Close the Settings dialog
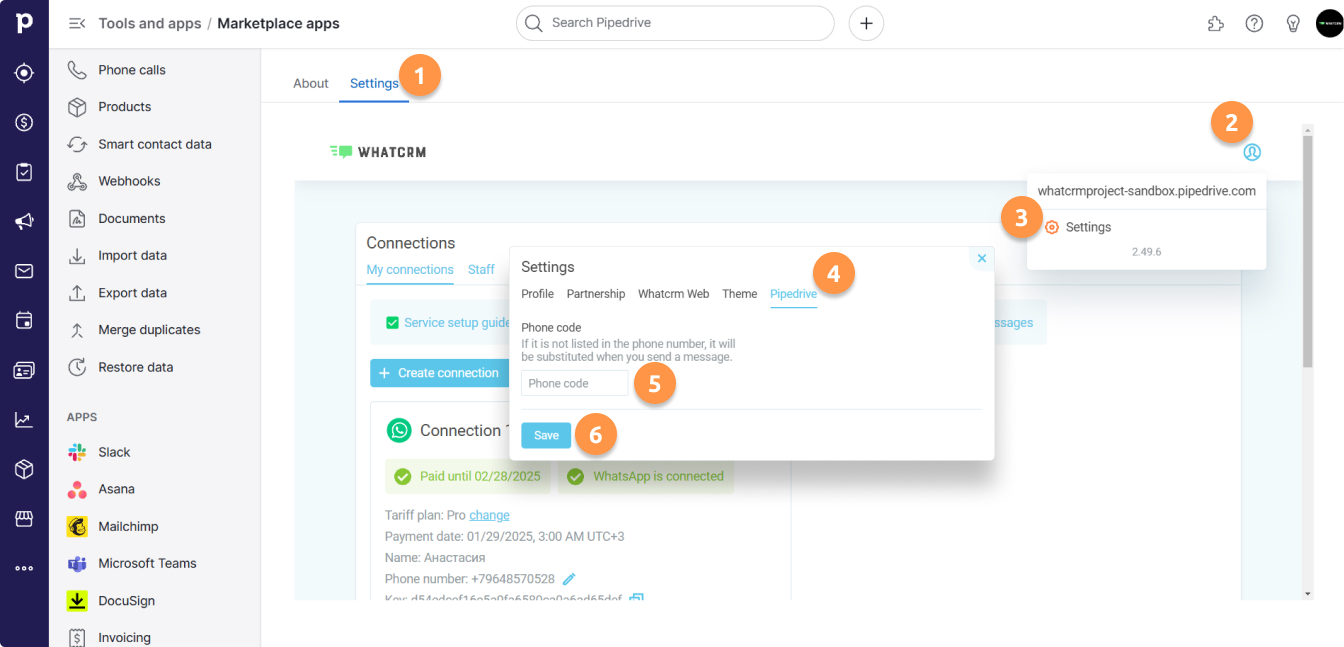Viewport: 1344px width, 647px height. point(981,258)
